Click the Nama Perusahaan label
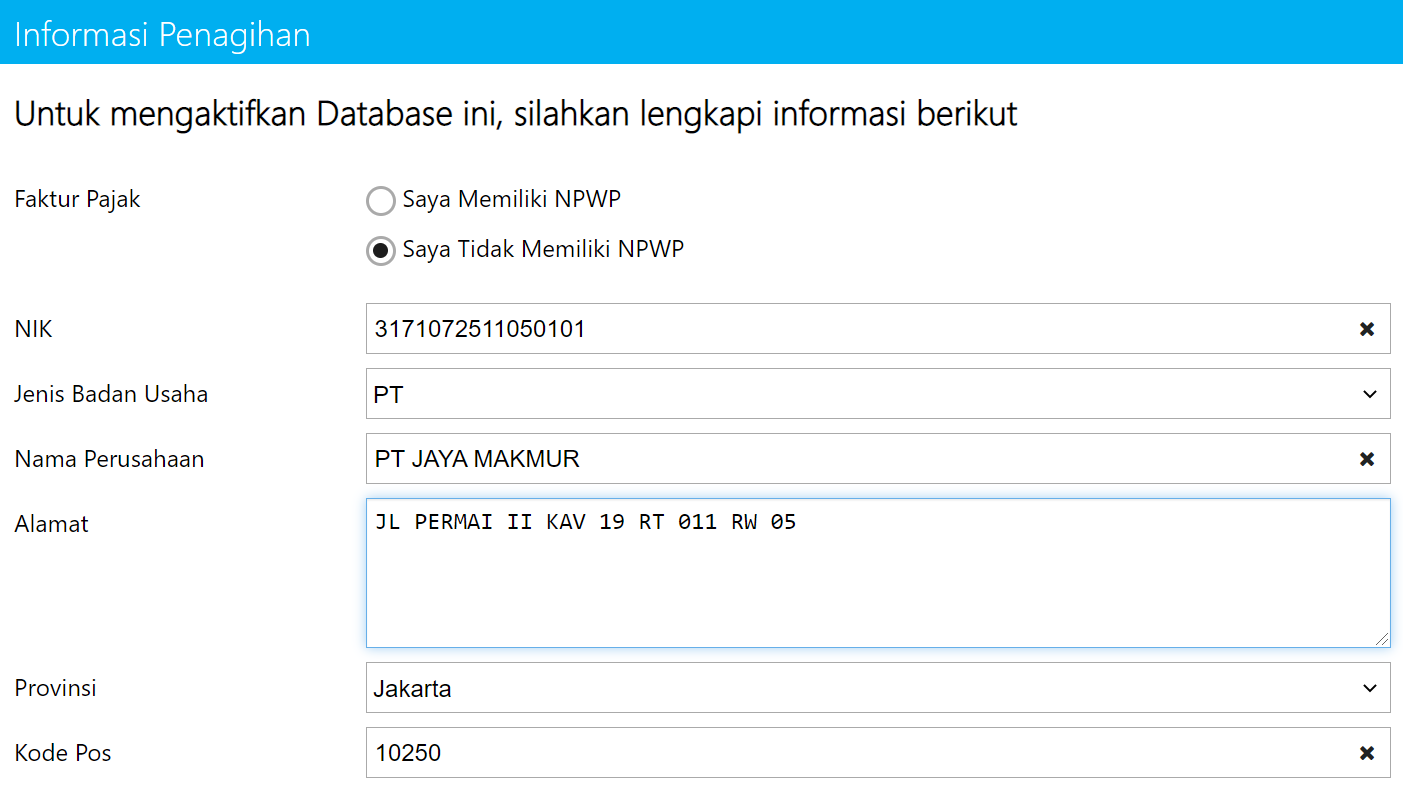Image resolution: width=1403 pixels, height=807 pixels. 109,459
